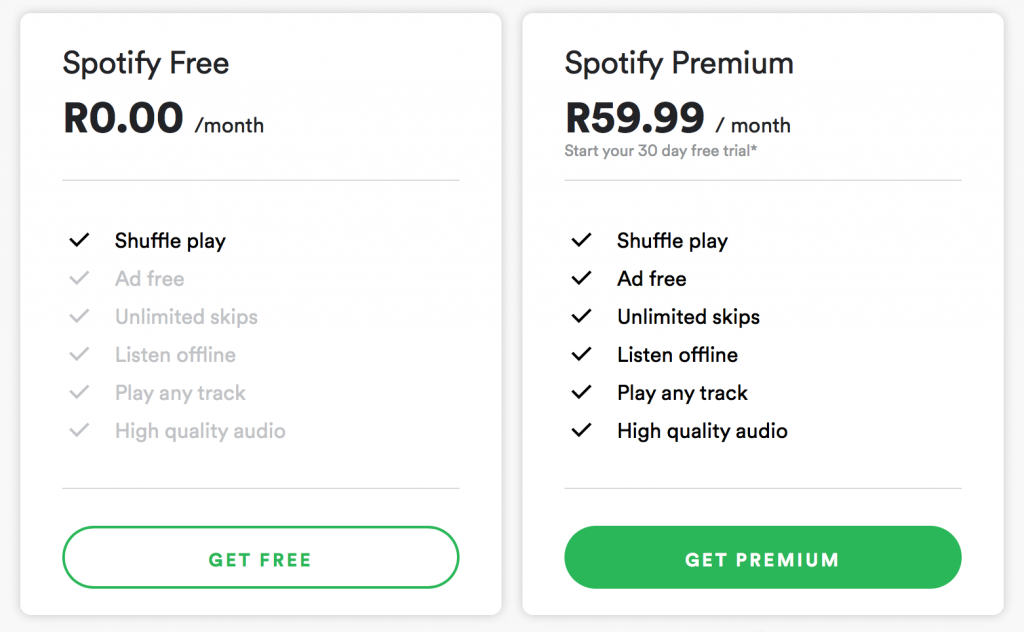Click 'Shuffle play' text in Premium plan
Image resolution: width=1024 pixels, height=632 pixels.
(x=672, y=241)
